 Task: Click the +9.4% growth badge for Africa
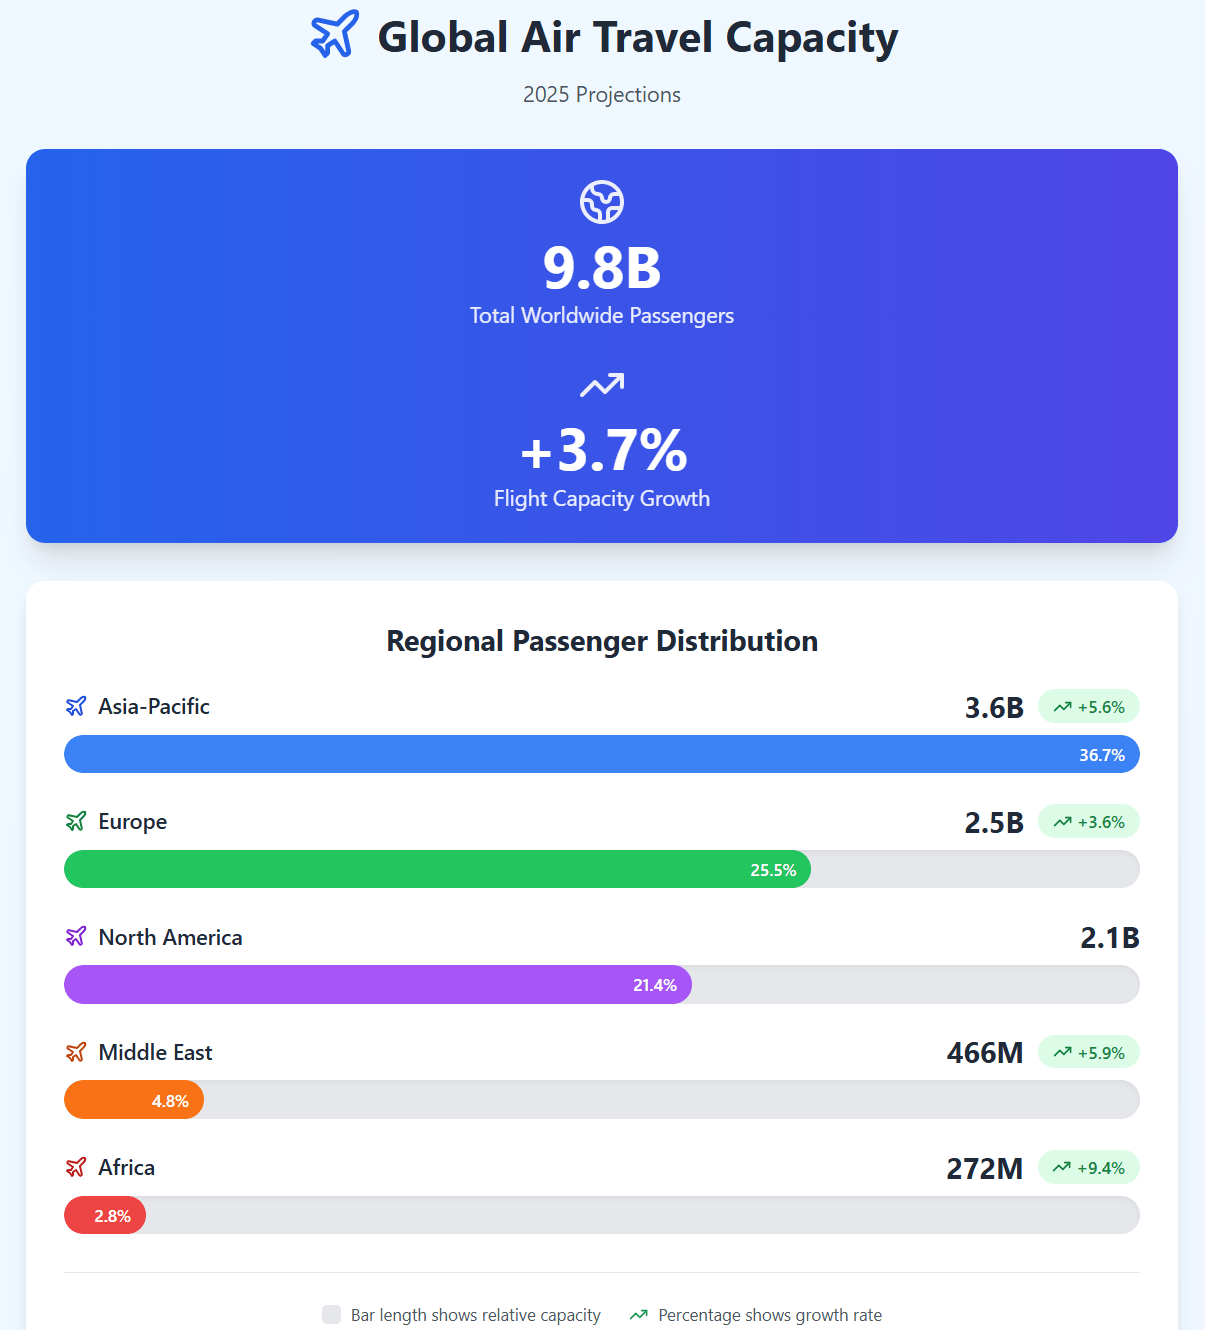click(1089, 1167)
